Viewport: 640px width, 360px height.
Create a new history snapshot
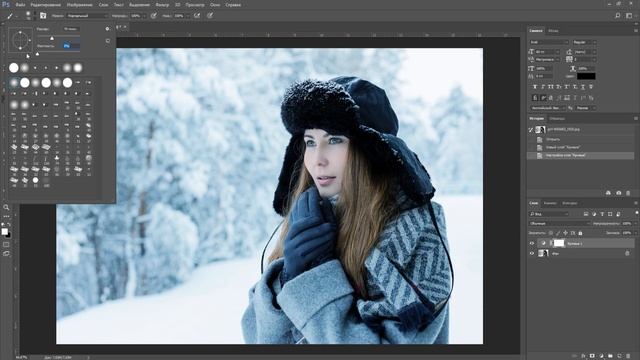(618, 193)
